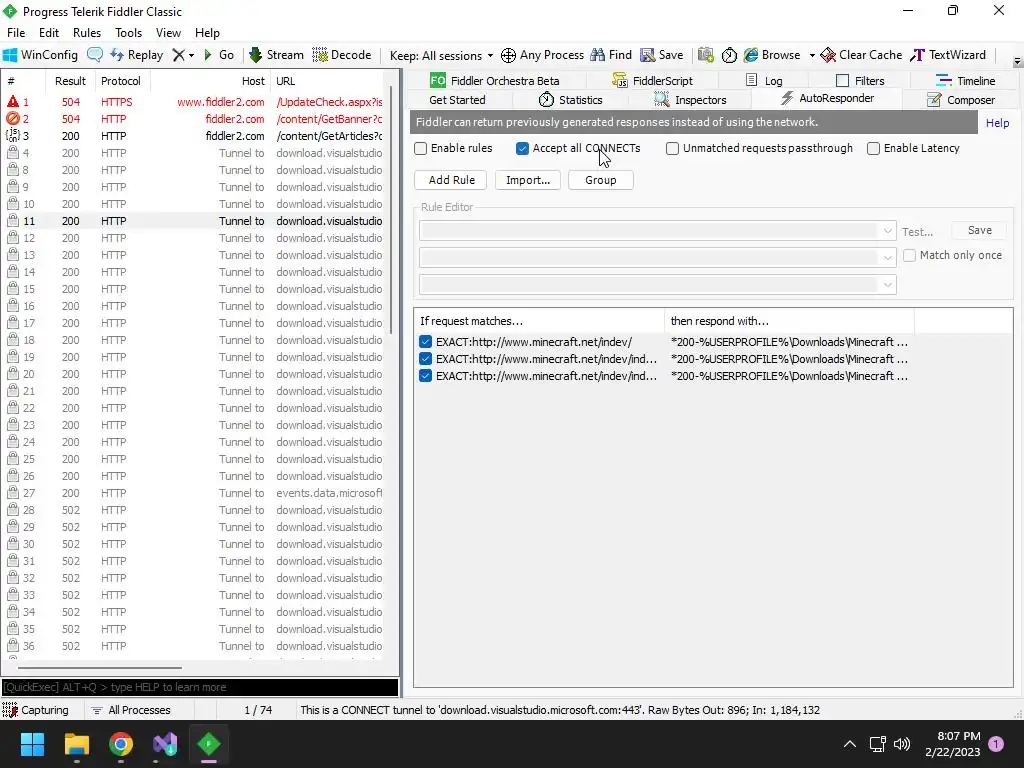The image size is (1024, 768).
Task: Switch to the FiddlerScript tab
Action: (652, 80)
